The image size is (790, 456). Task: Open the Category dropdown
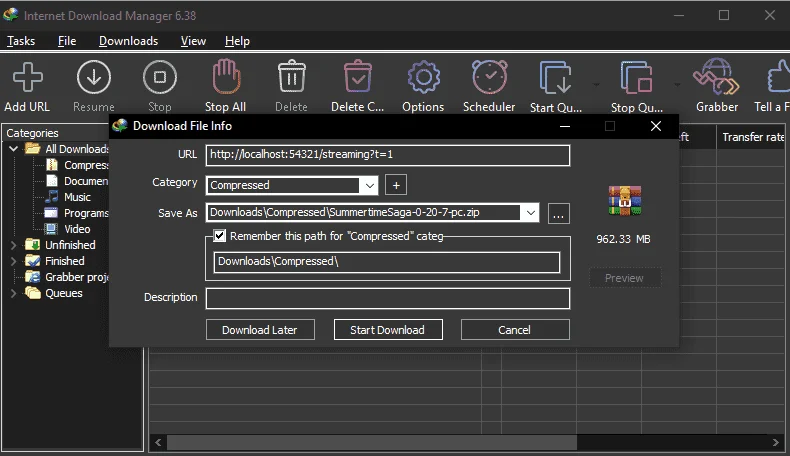point(369,185)
